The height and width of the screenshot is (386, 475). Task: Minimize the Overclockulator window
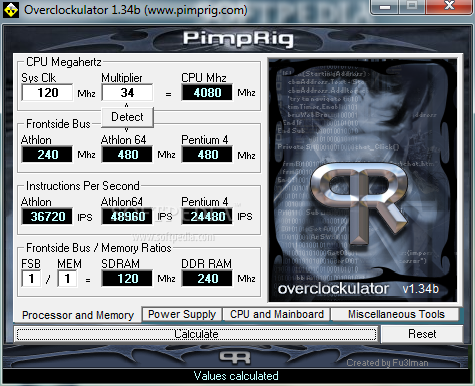(385, 6)
